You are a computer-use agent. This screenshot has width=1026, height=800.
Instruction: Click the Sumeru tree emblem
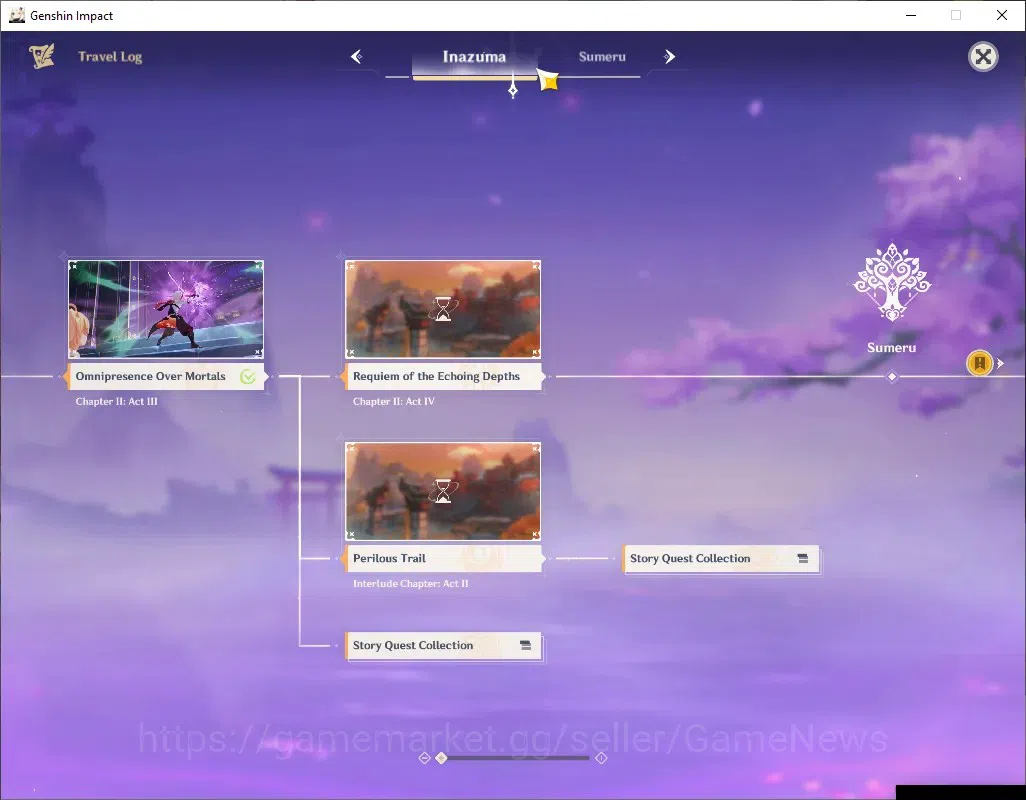892,283
